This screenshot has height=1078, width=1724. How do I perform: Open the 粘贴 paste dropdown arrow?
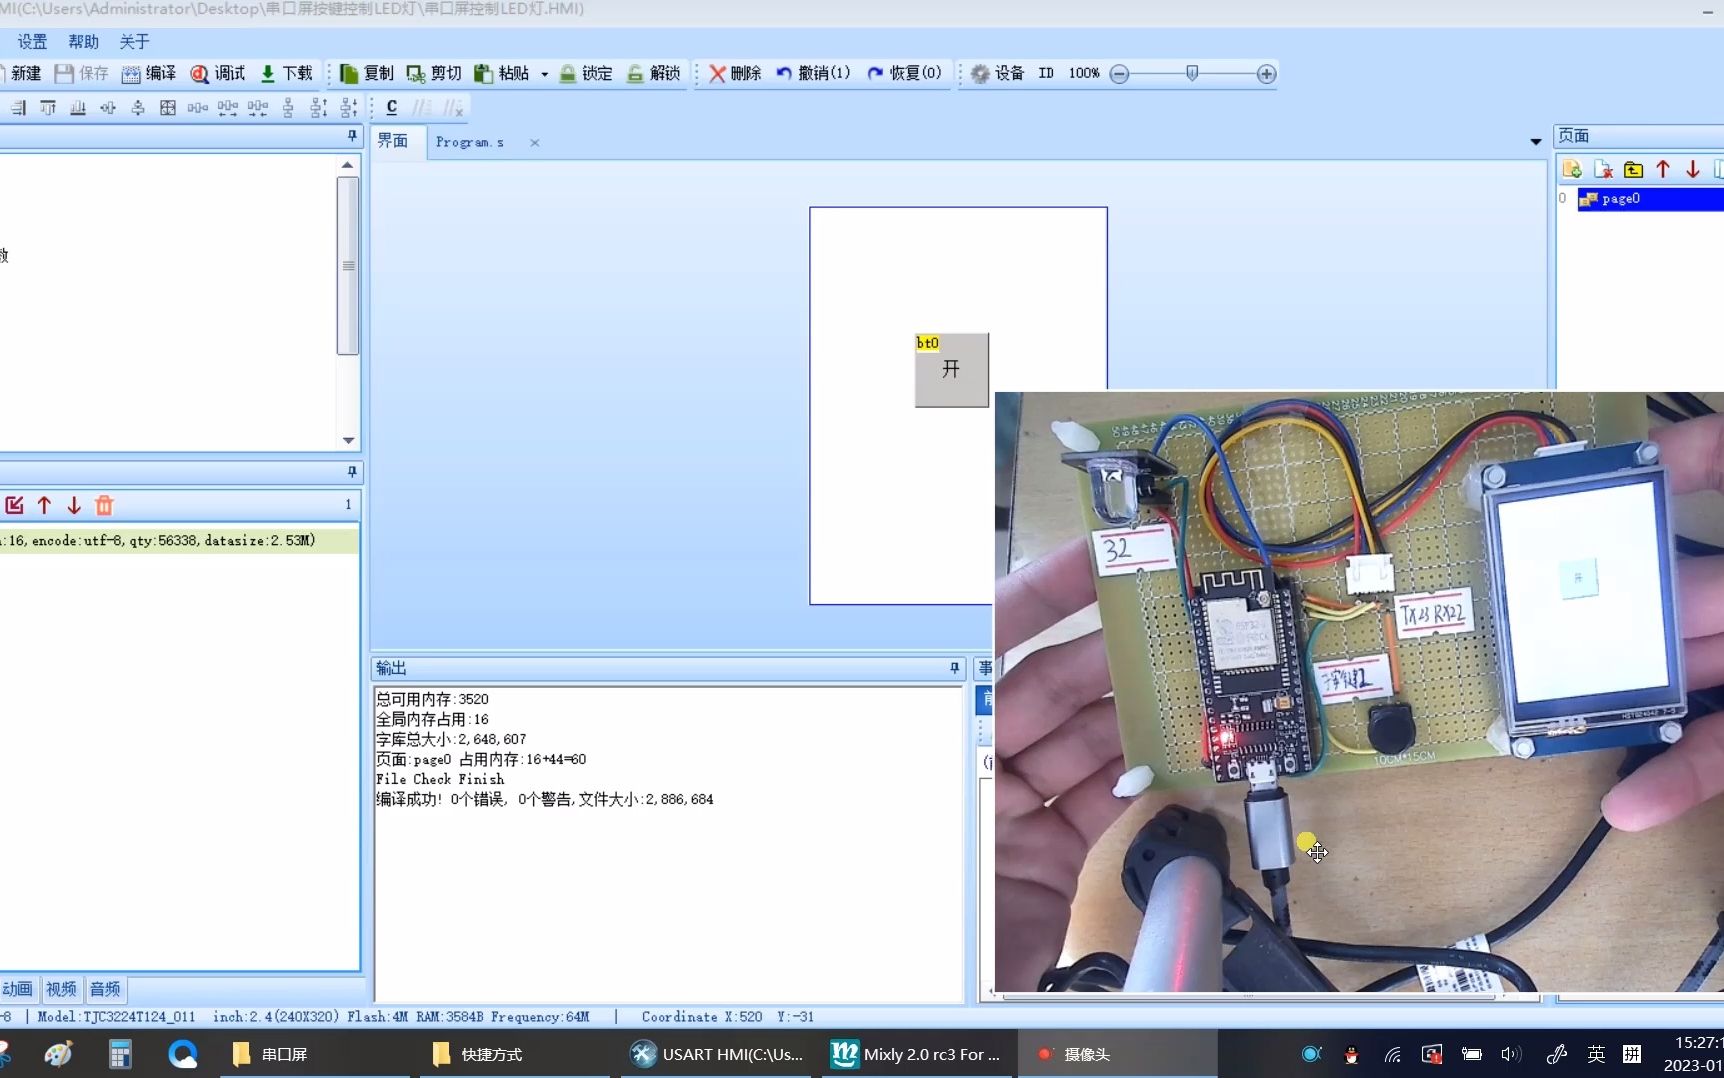[544, 73]
